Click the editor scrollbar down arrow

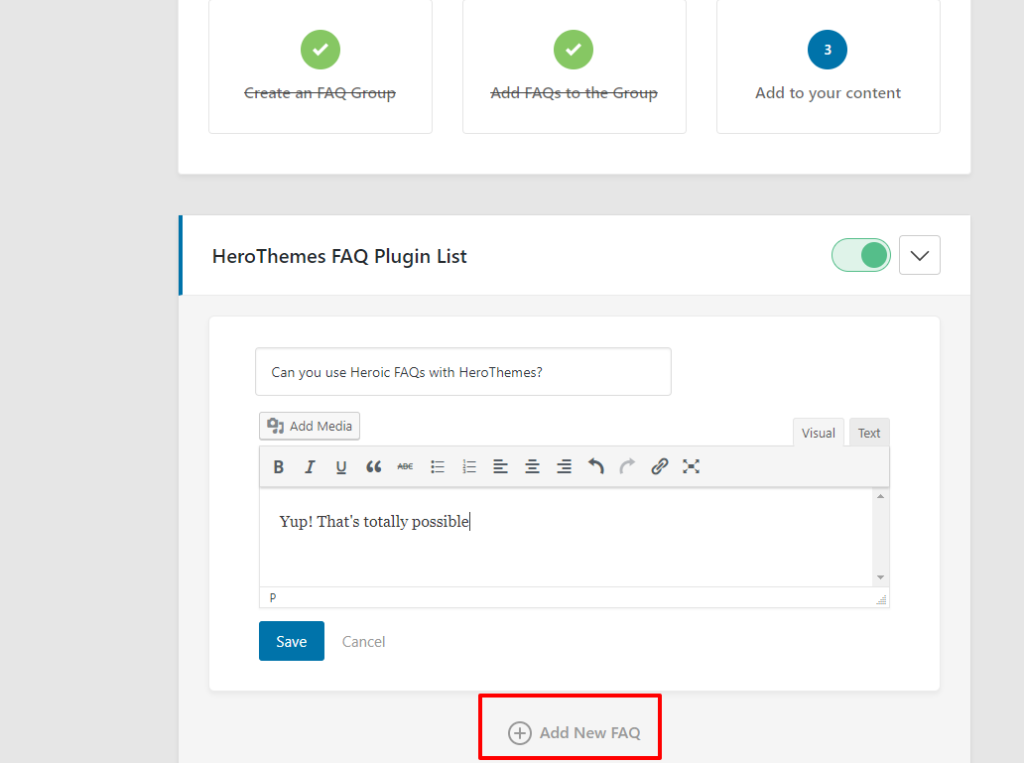(x=880, y=577)
